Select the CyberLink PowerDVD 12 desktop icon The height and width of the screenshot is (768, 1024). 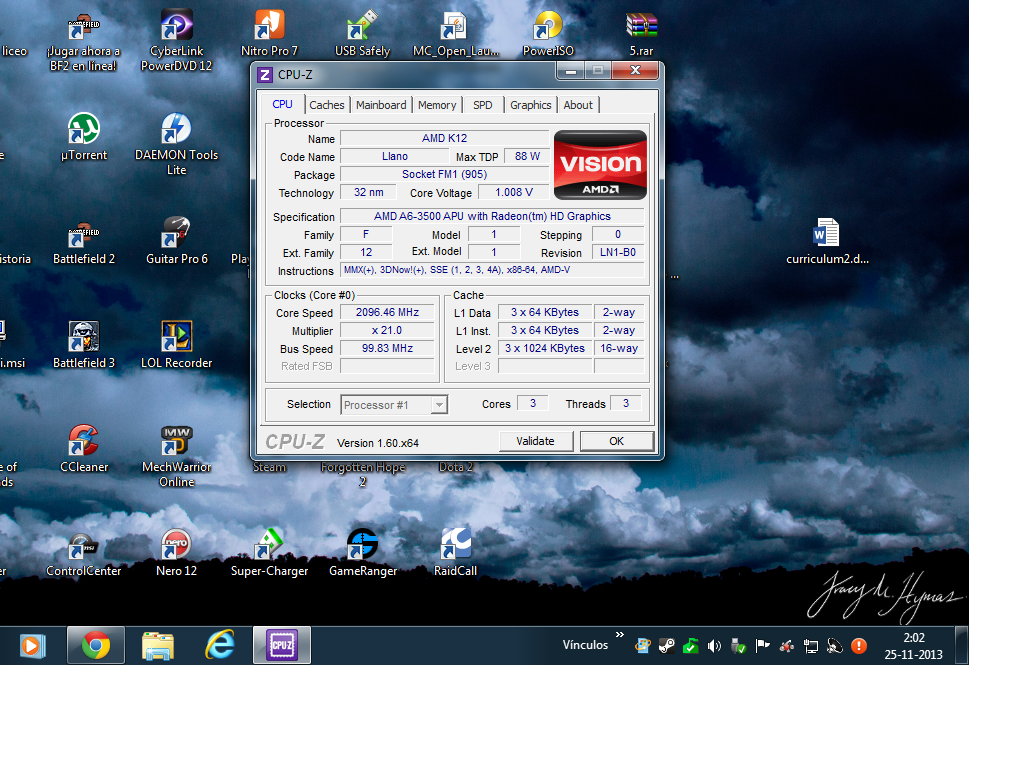tap(176, 40)
